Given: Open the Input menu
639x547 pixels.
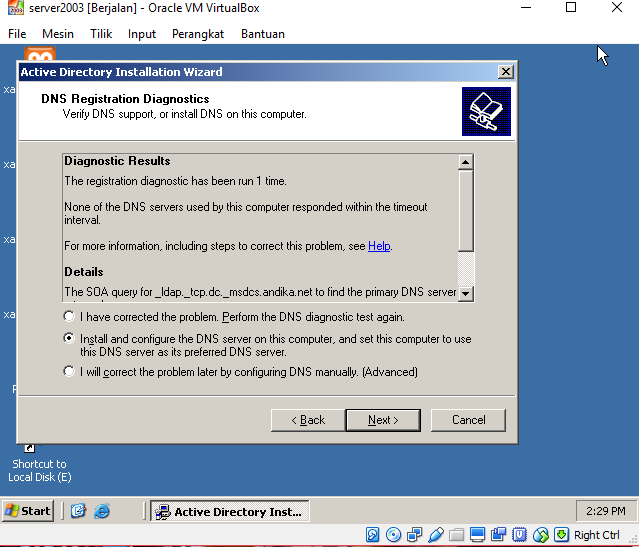Looking at the screenshot, I should tap(142, 34).
